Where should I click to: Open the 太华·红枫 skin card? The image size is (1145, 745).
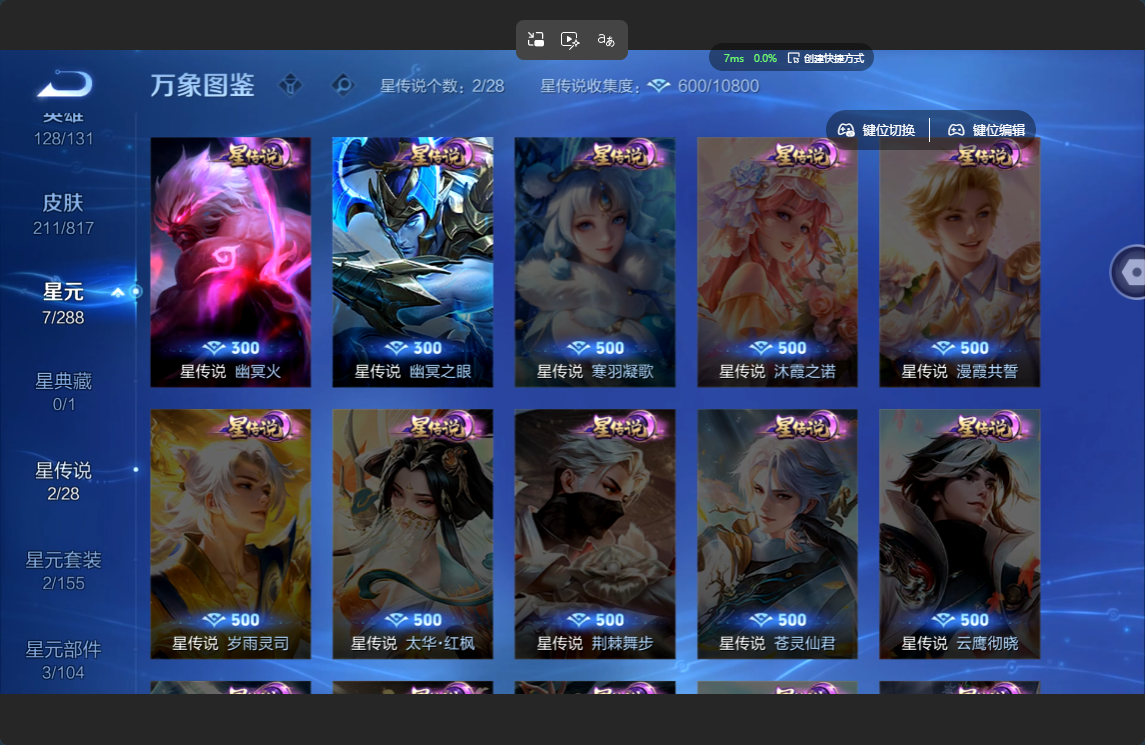tap(413, 534)
